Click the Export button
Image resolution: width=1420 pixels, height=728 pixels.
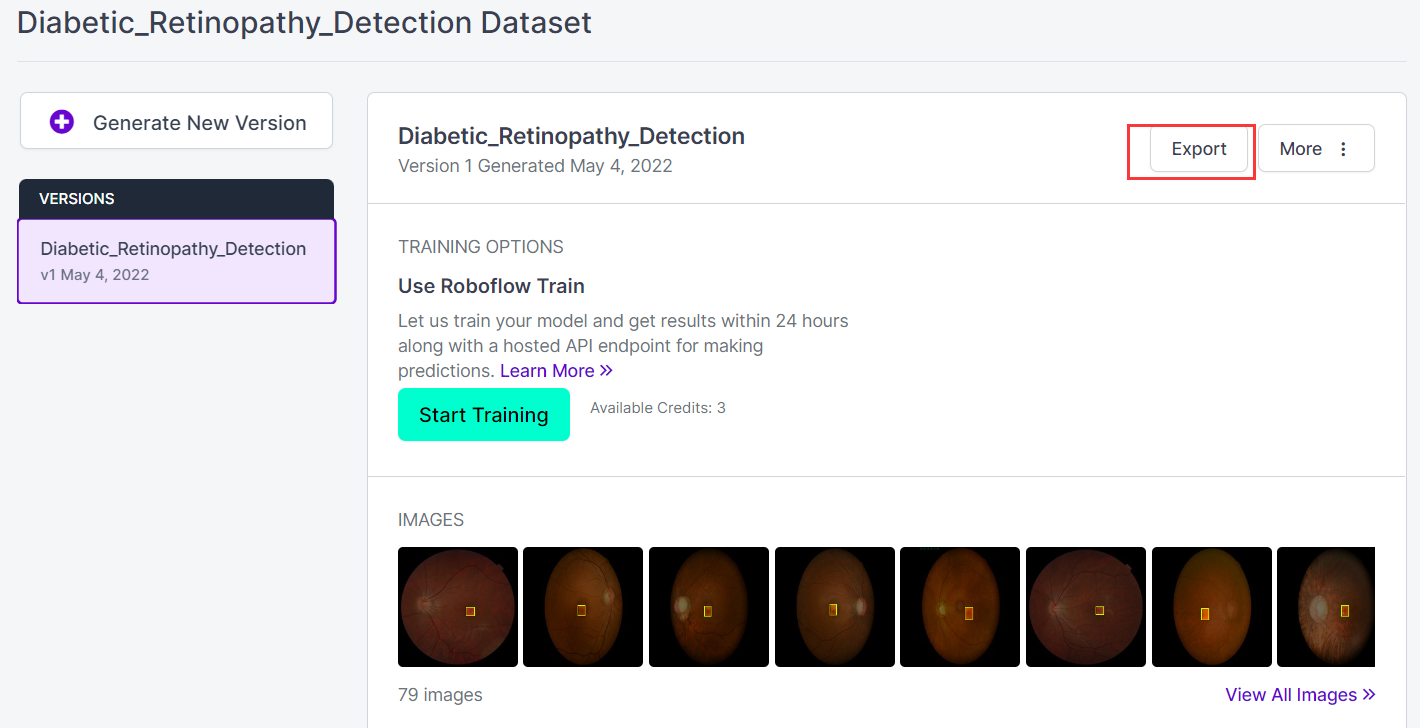1198,149
